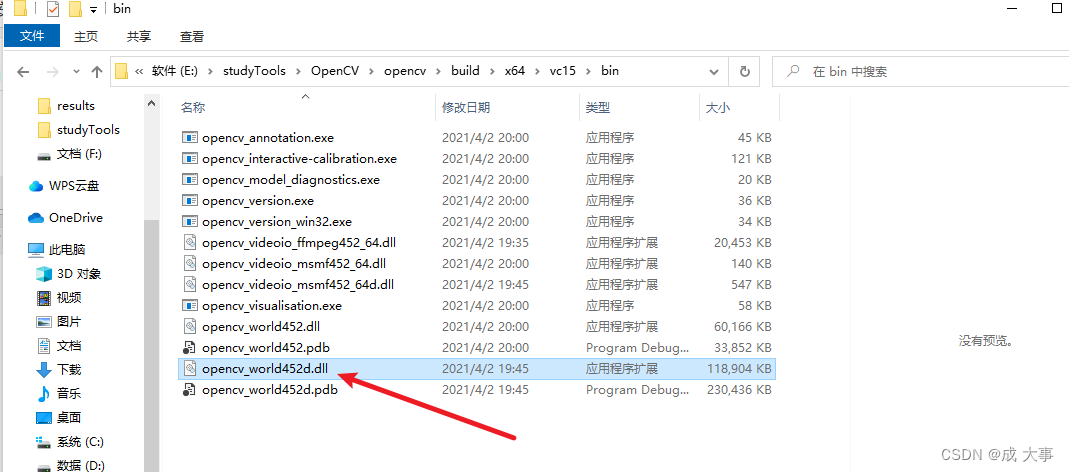Open the 查看 ribbon tab

(192, 36)
